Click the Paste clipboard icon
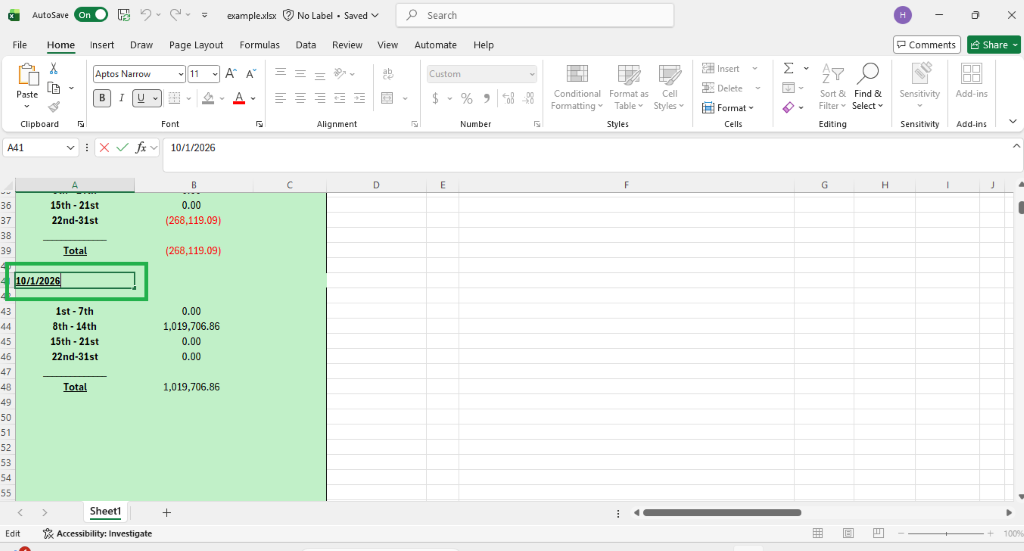1024x551 pixels. 27,75
